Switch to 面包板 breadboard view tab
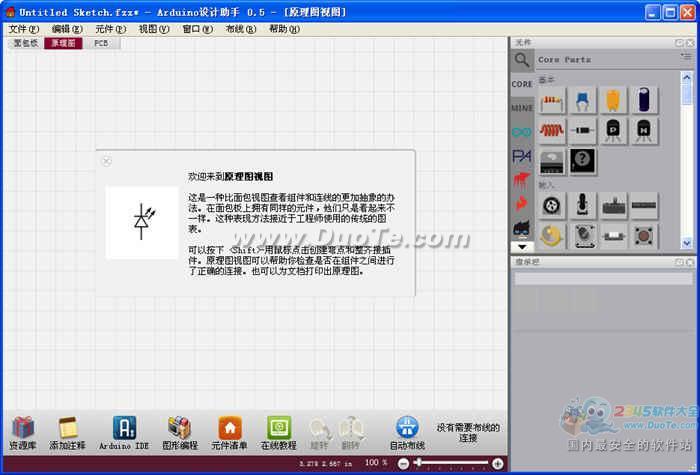Viewport: 700px width, 475px height. click(25, 43)
